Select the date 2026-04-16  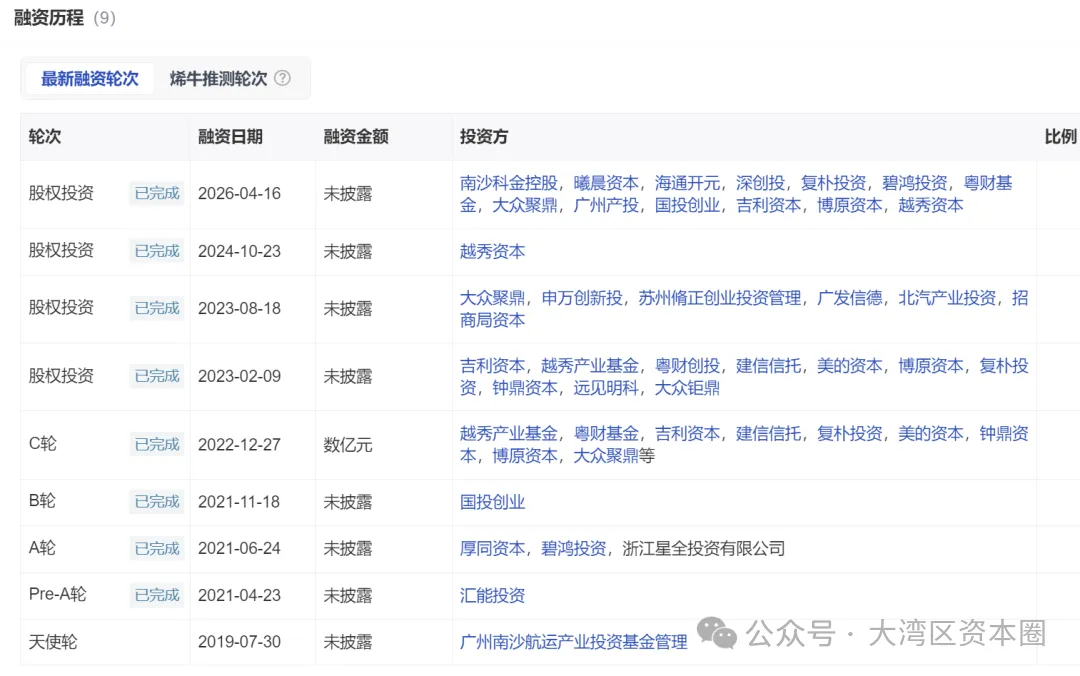coord(239,194)
